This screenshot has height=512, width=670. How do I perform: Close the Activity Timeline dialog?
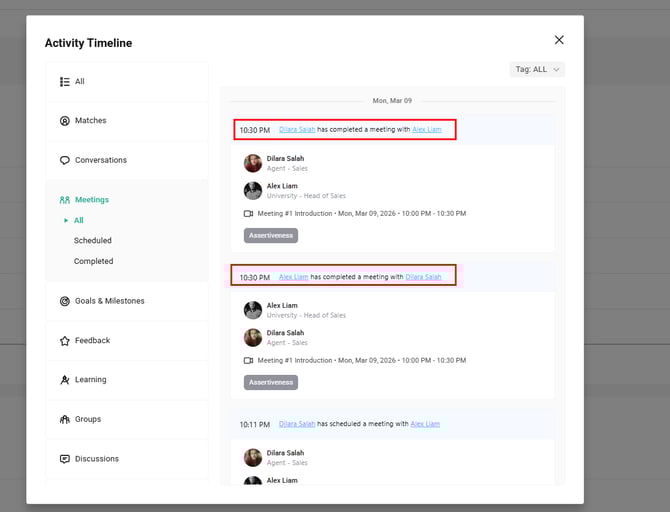coord(559,40)
